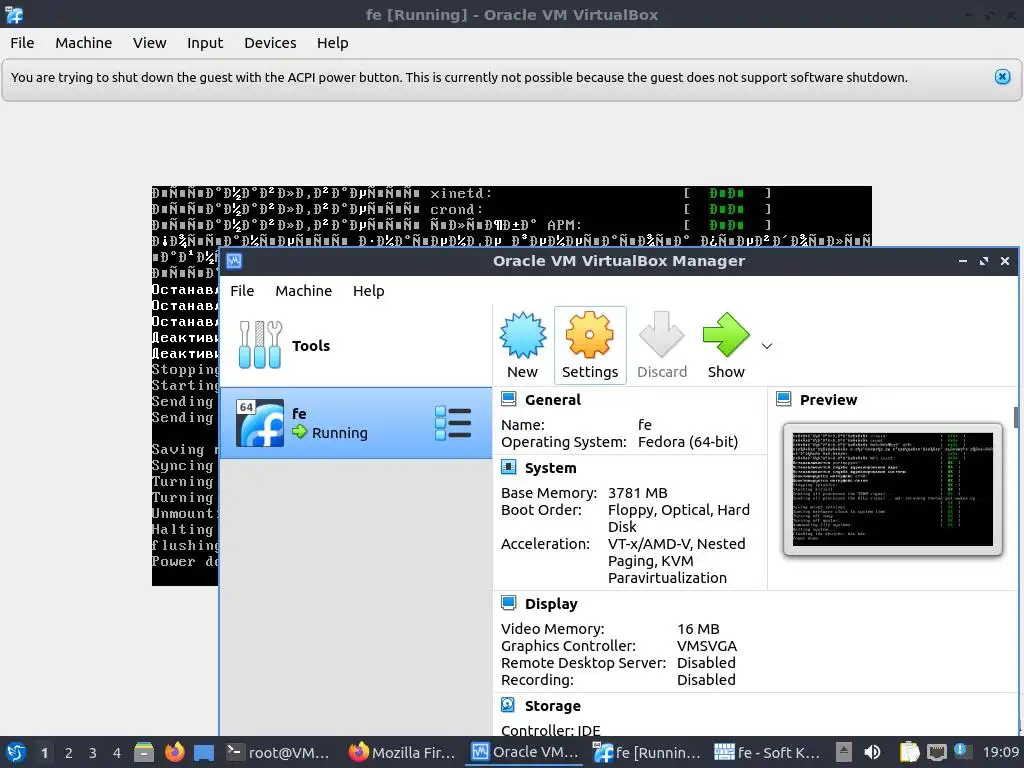1024x768 pixels.
Task: Click the Storage section heading
Action: point(552,706)
